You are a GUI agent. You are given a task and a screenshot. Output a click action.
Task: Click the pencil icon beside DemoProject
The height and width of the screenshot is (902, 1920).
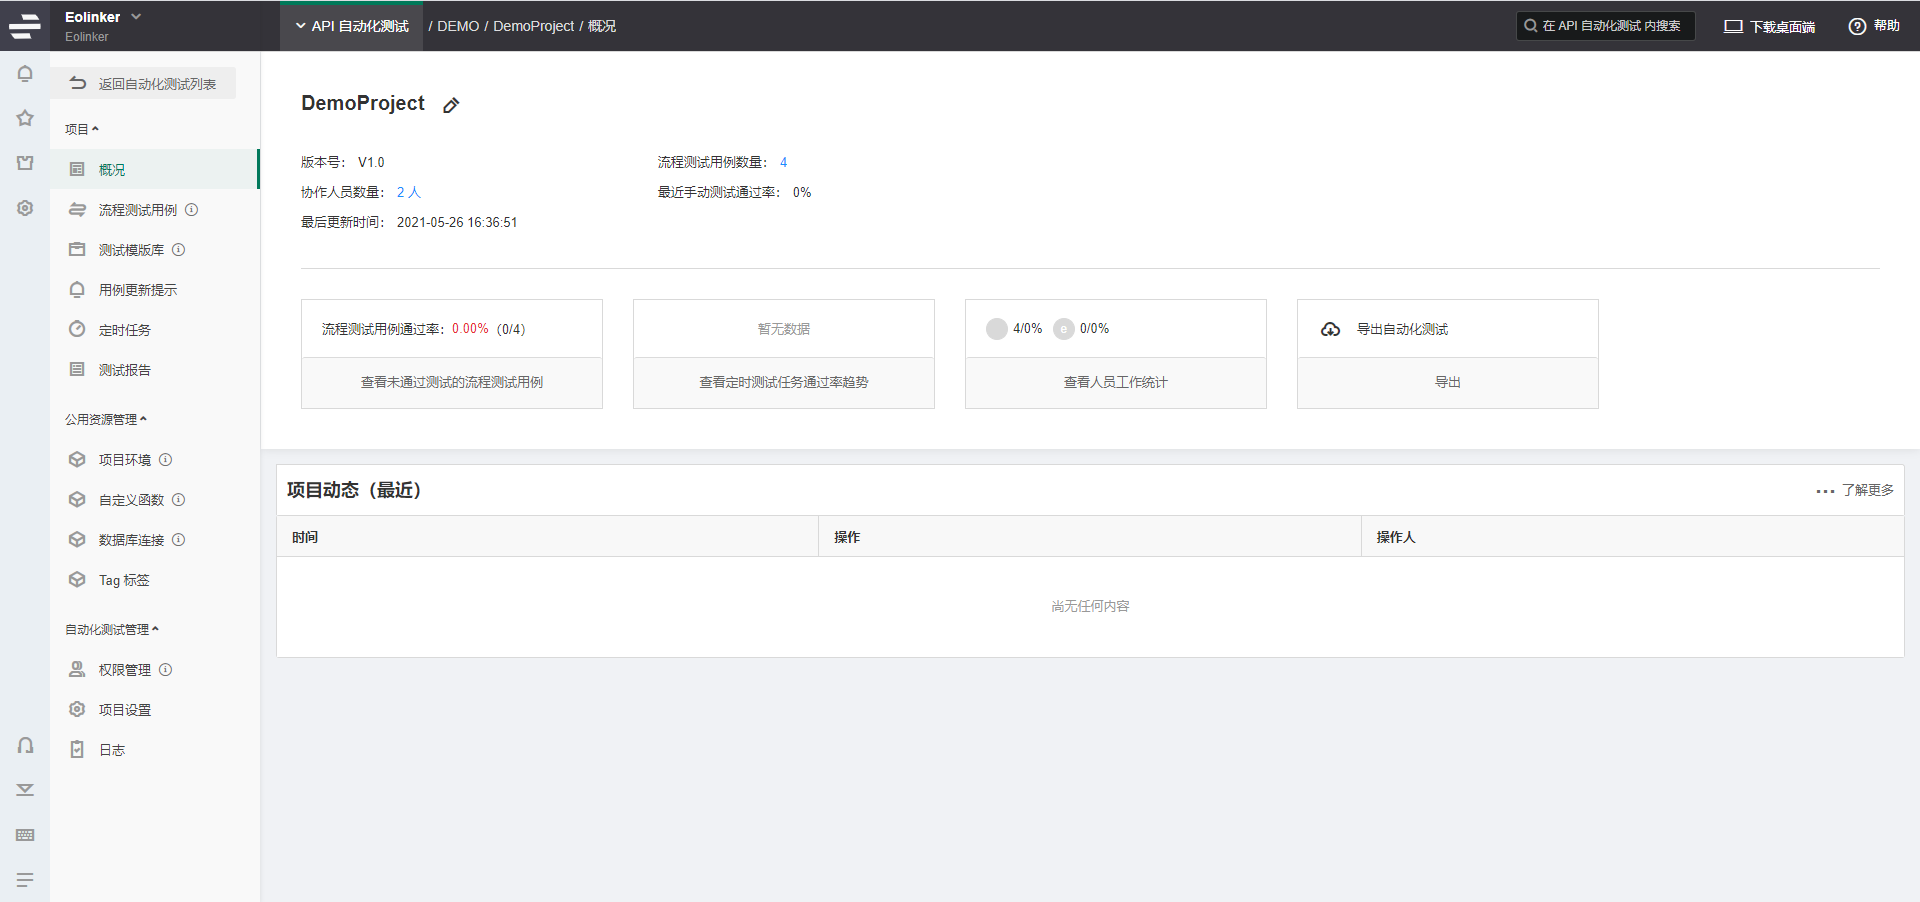(451, 105)
